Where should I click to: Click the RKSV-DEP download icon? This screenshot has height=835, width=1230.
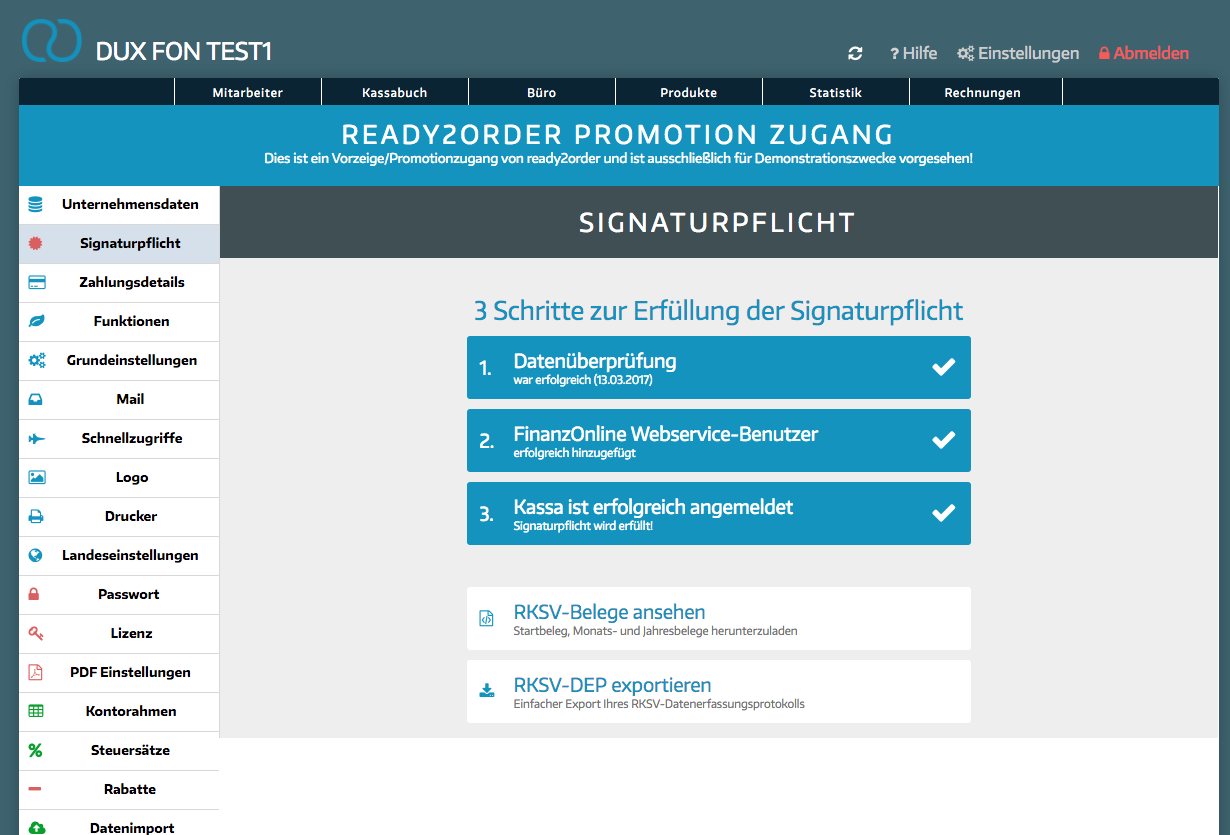click(487, 690)
